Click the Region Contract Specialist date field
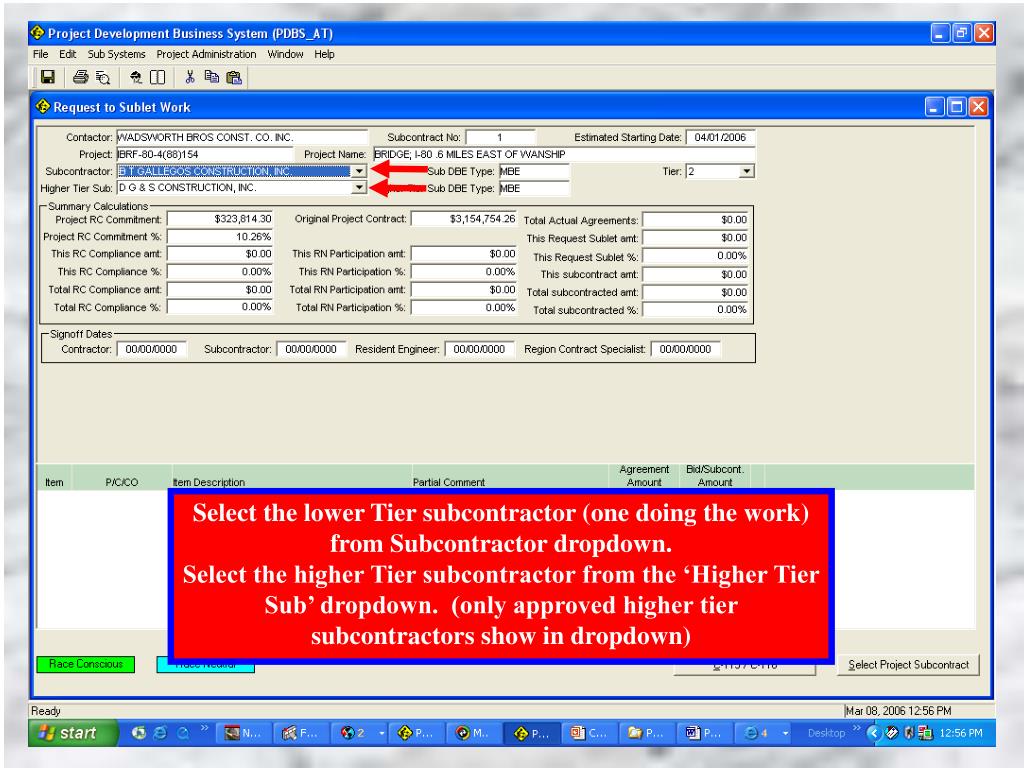 coord(686,349)
